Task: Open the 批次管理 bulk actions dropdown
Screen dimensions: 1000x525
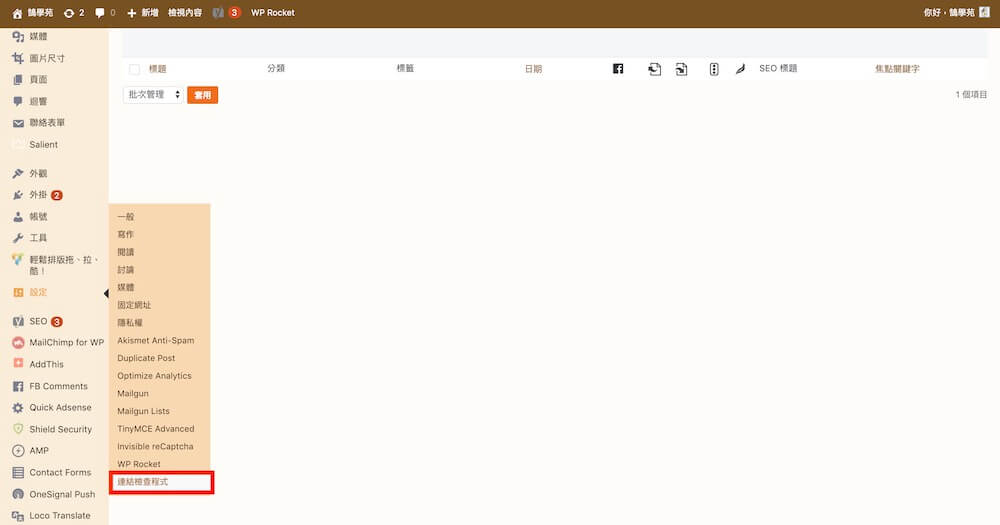Action: (x=153, y=95)
